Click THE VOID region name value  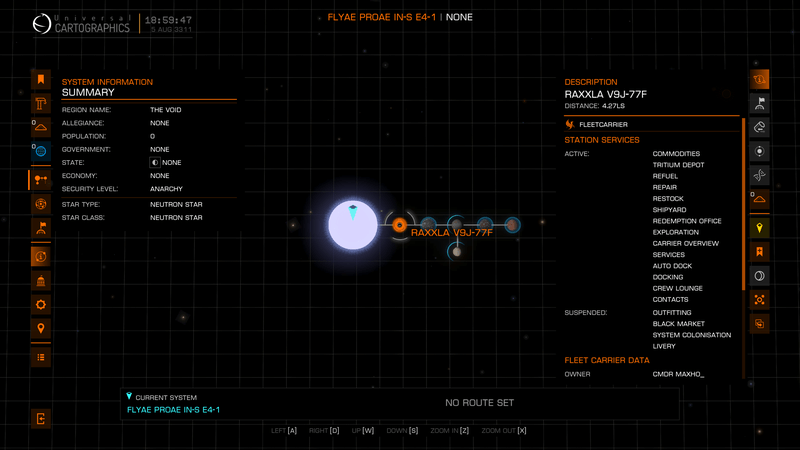point(166,110)
